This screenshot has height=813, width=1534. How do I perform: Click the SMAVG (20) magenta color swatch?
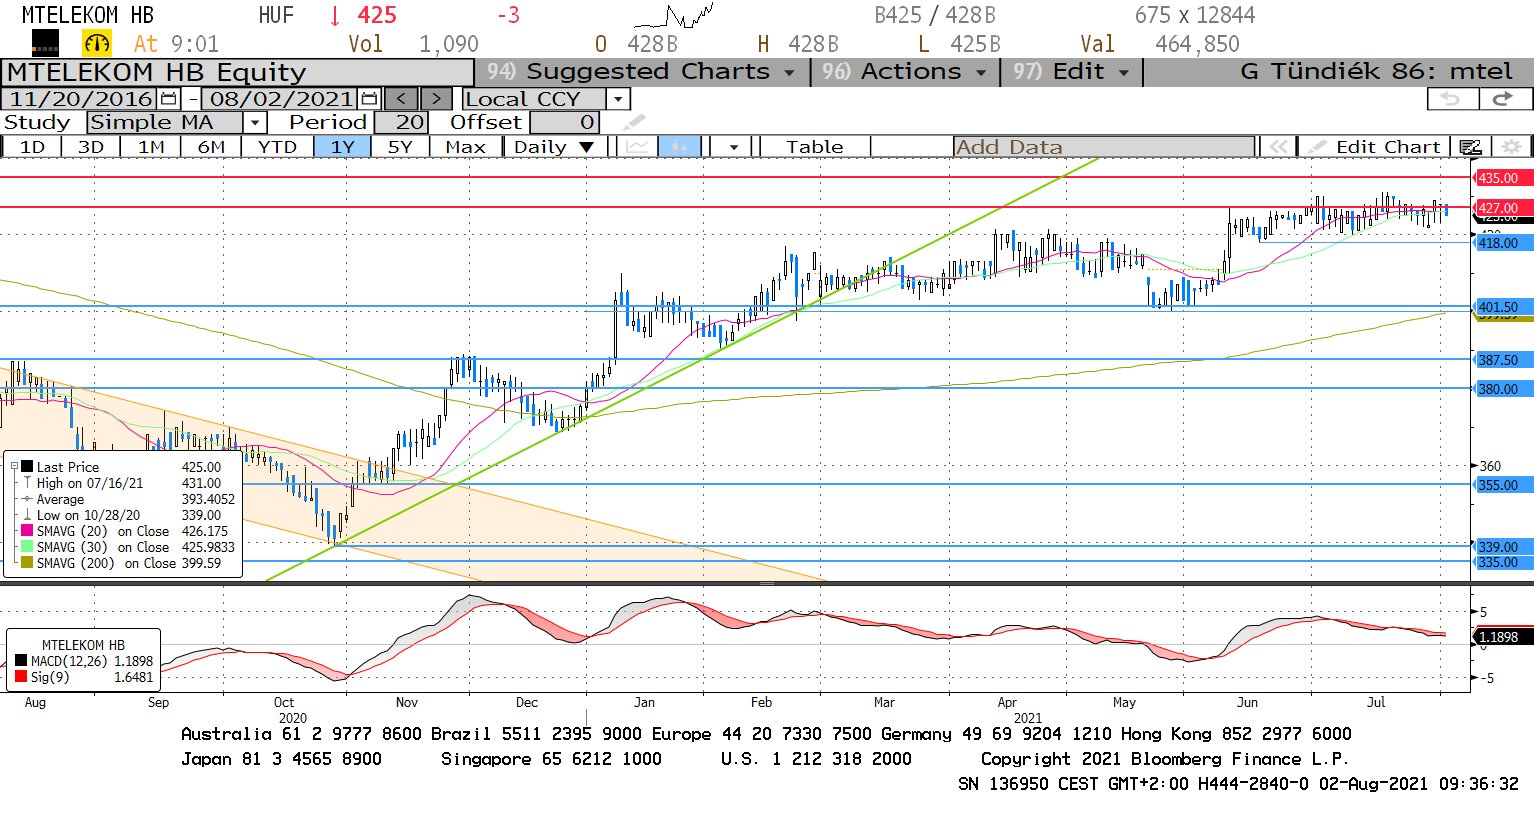click(x=27, y=531)
